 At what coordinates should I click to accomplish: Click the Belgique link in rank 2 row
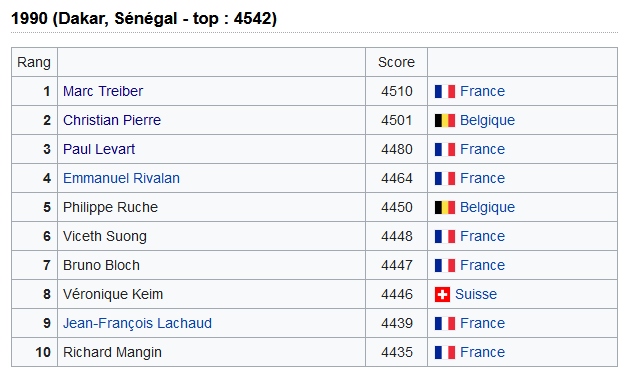click(x=487, y=121)
